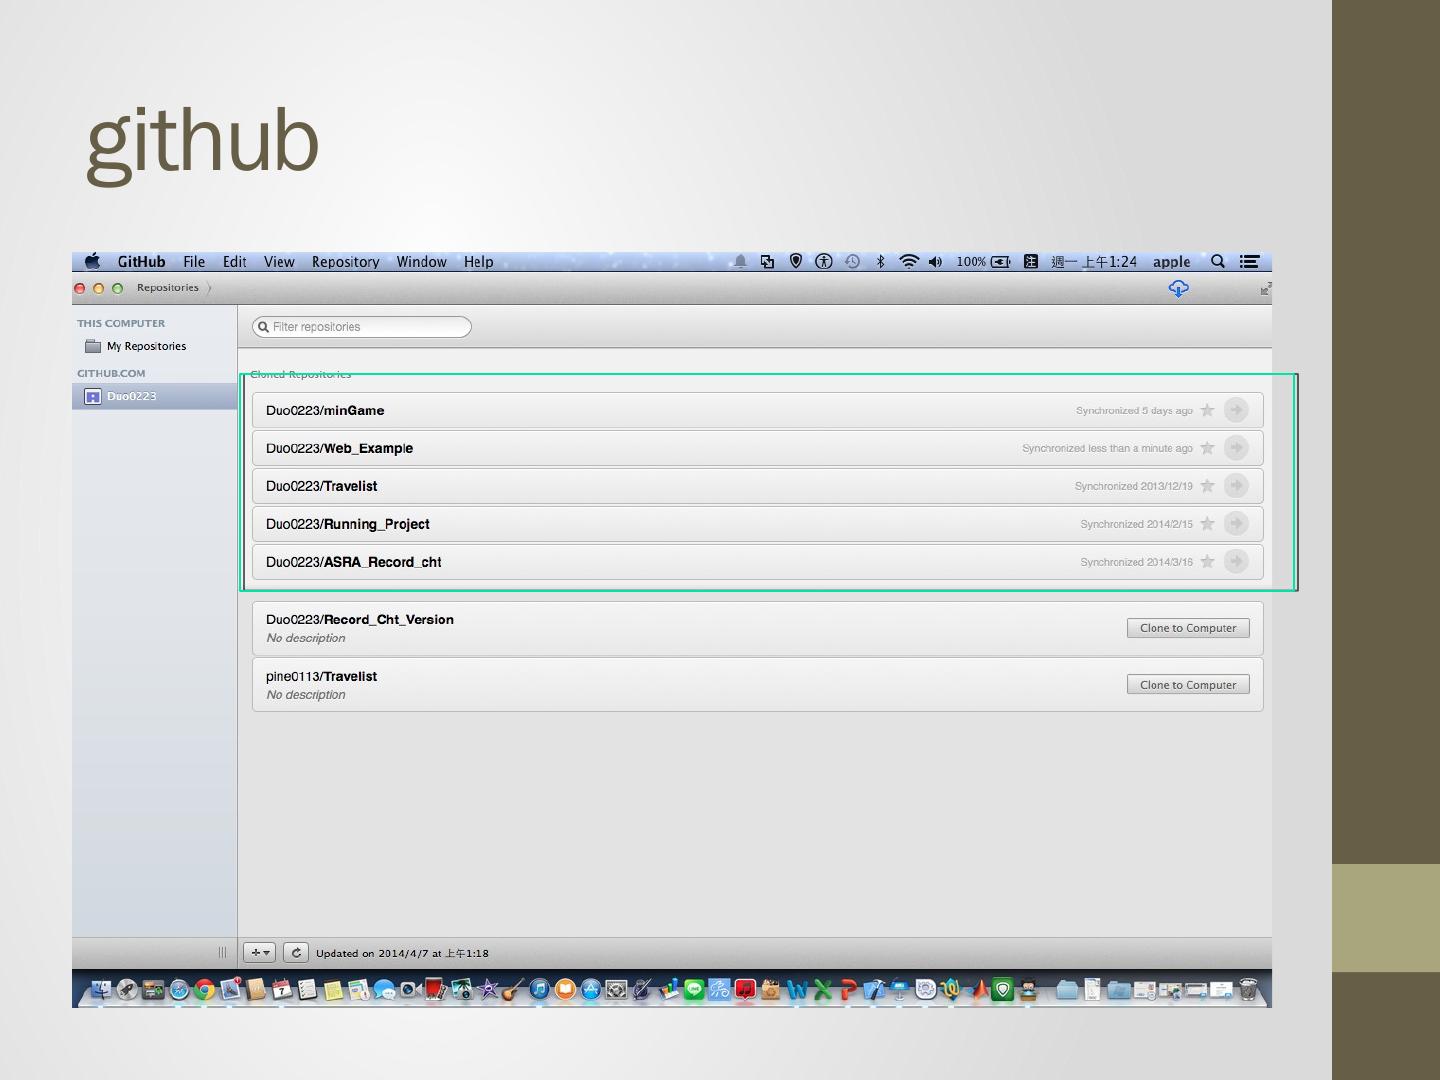The width and height of the screenshot is (1440, 1080).
Task: Open the Messages app in the Dock
Action: 385,990
